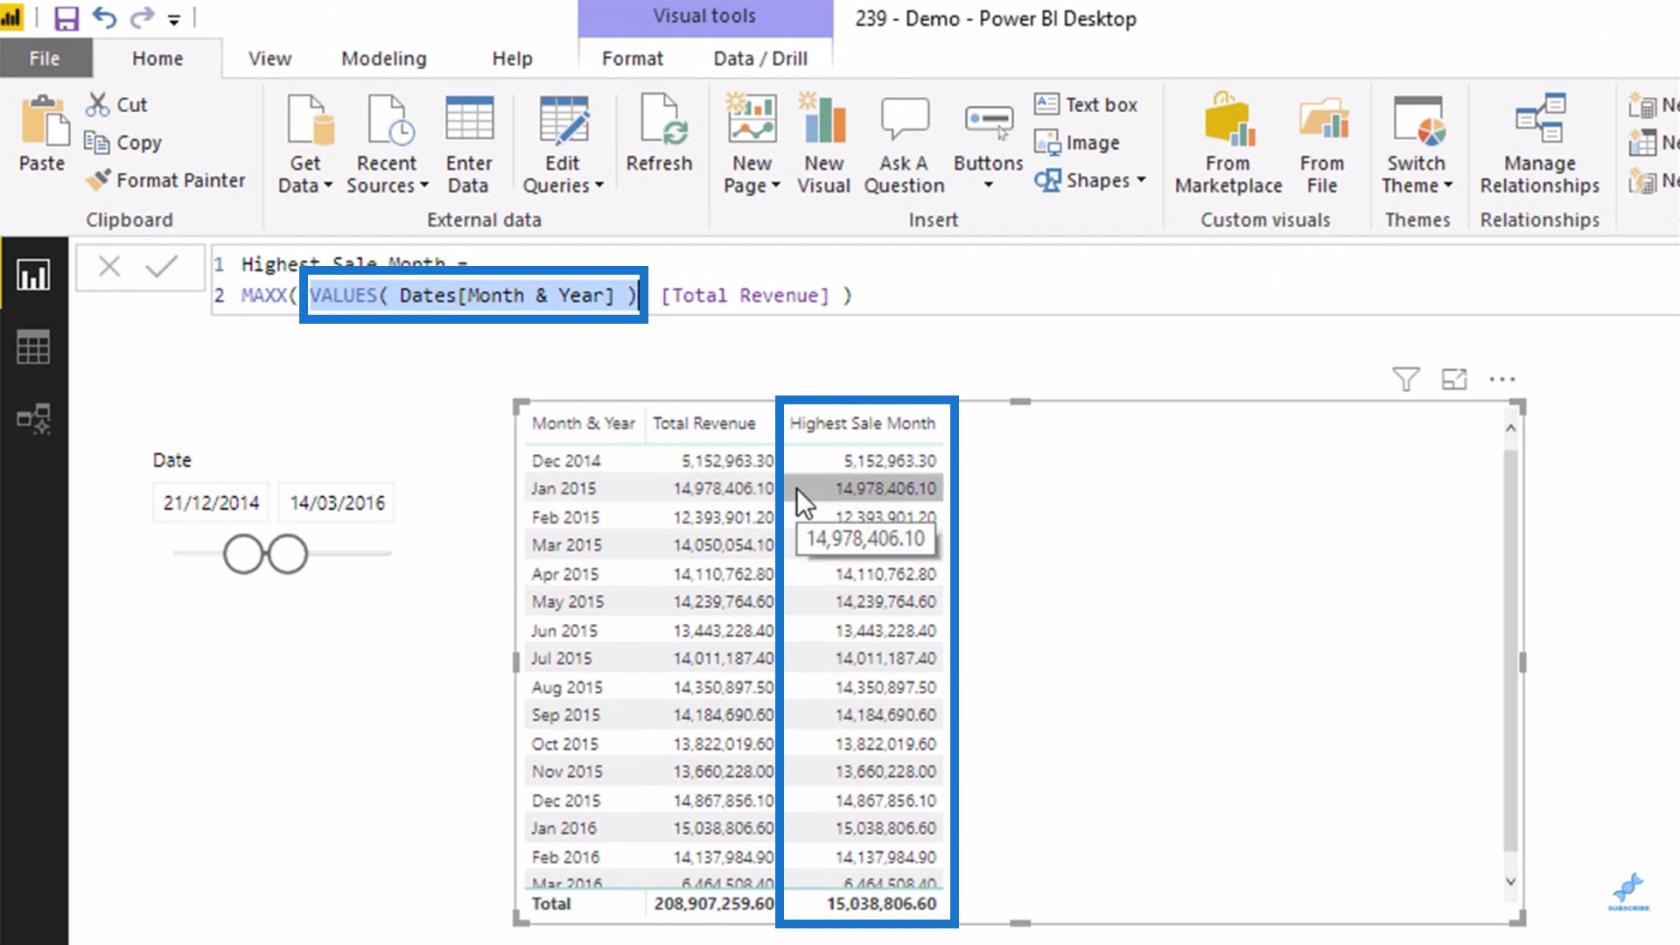This screenshot has height=945, width=1680.
Task: Import custom visual From File
Action: (x=1322, y=144)
